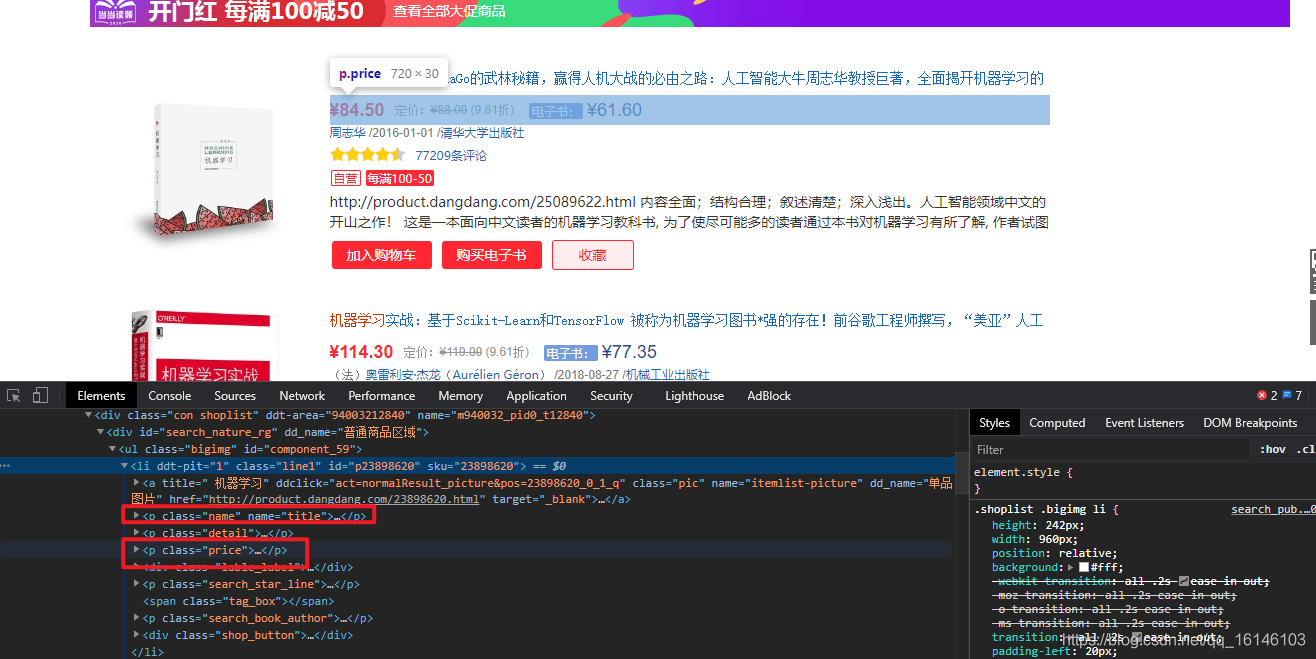Click the 加入购物车 button
Image resolution: width=1316 pixels, height=659 pixels.
pyautogui.click(x=381, y=255)
